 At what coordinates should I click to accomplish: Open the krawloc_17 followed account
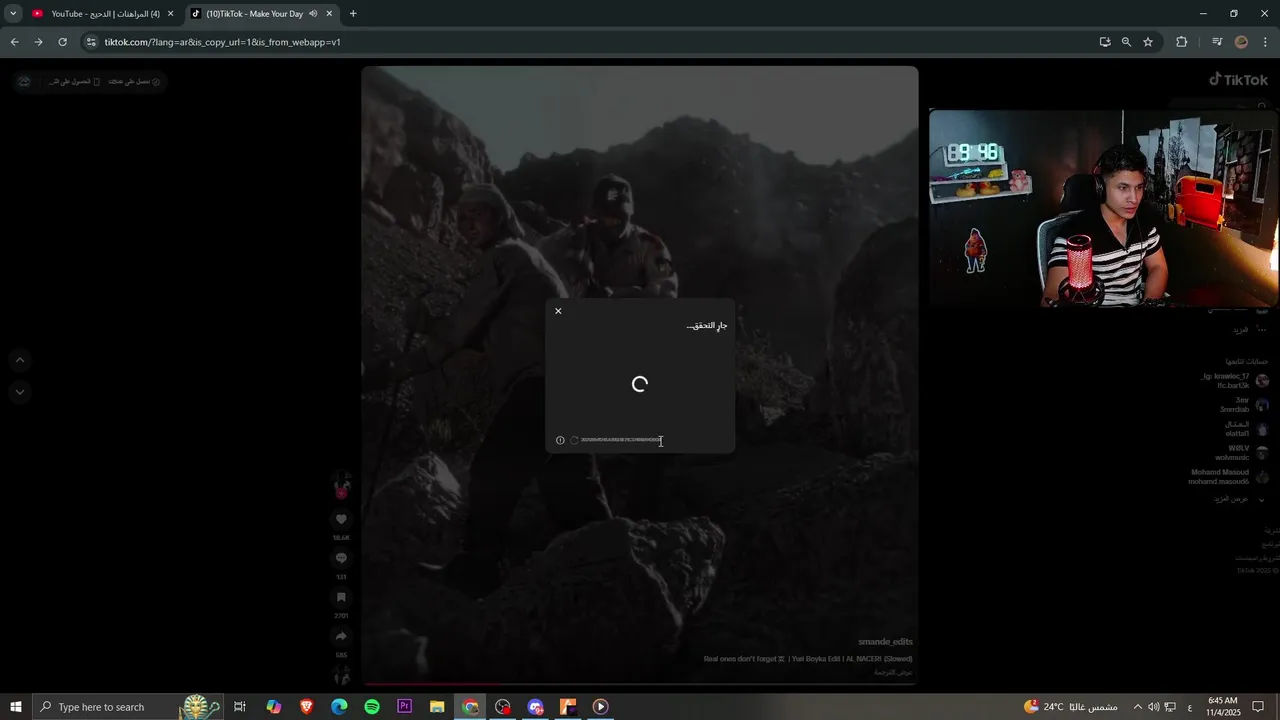(x=1235, y=380)
